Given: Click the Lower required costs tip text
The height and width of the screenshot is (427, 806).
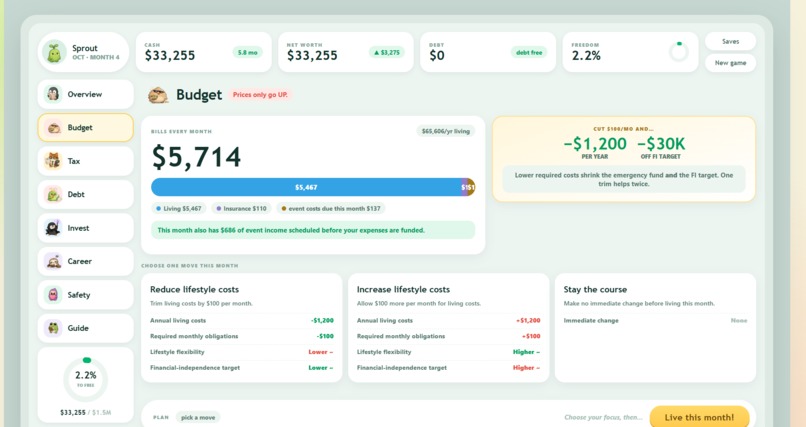Looking at the screenshot, I should click(x=624, y=179).
